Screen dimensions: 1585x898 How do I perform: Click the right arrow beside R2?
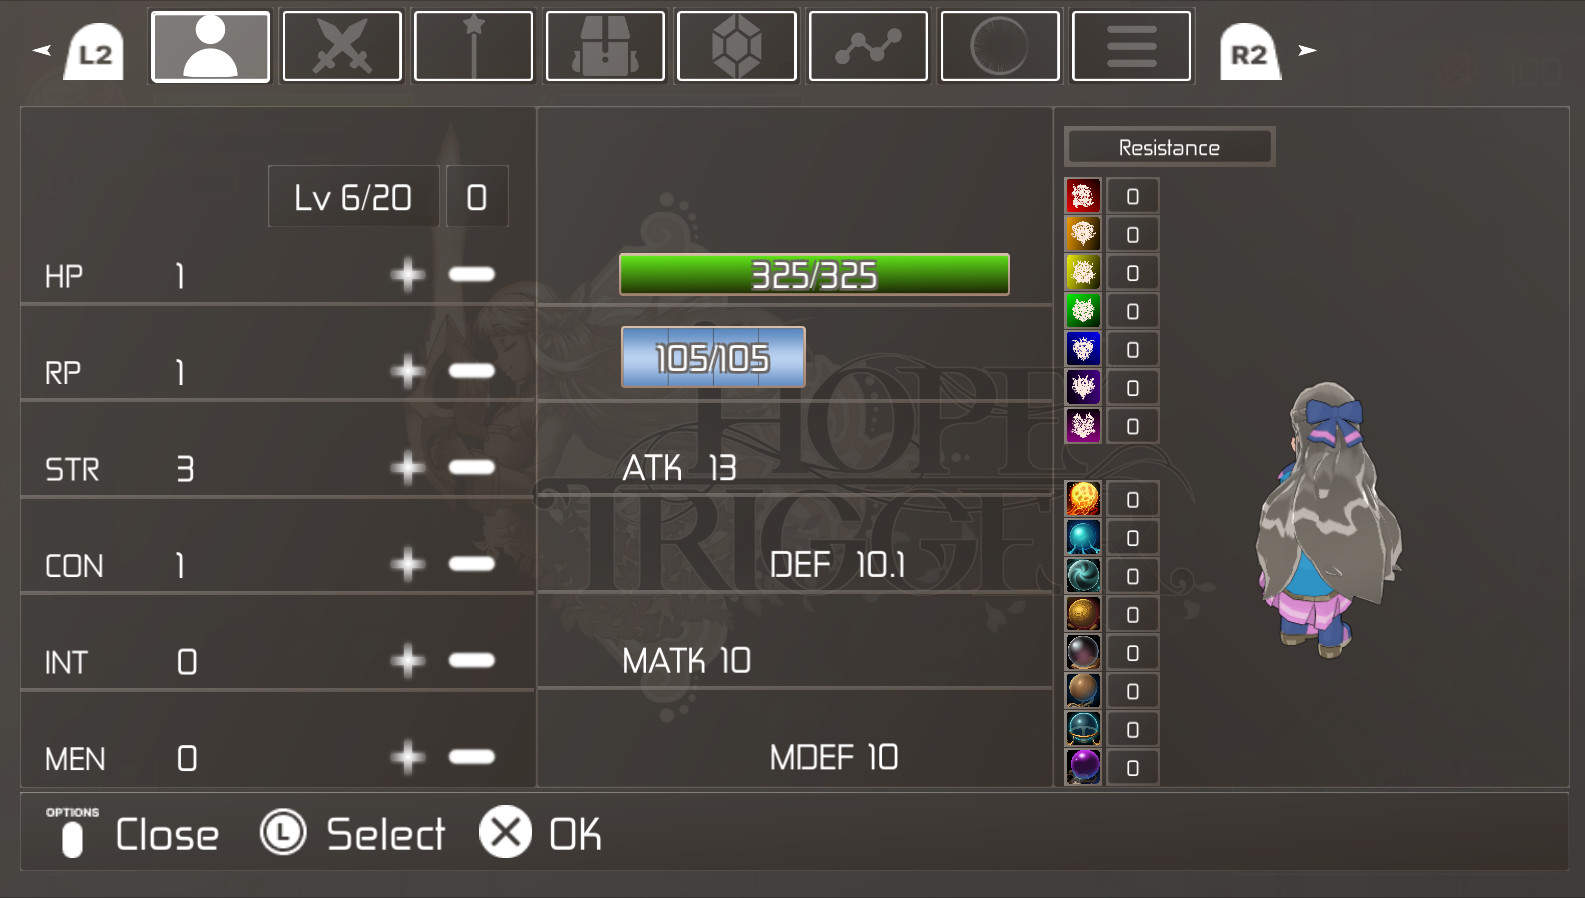click(1307, 50)
